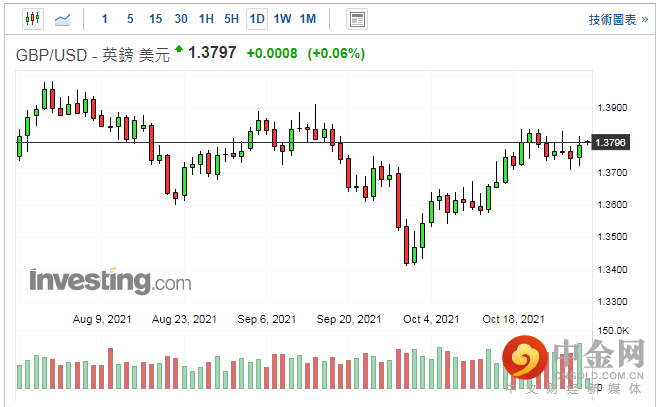
Task: Switch to the area line chart icon
Action: [62, 19]
